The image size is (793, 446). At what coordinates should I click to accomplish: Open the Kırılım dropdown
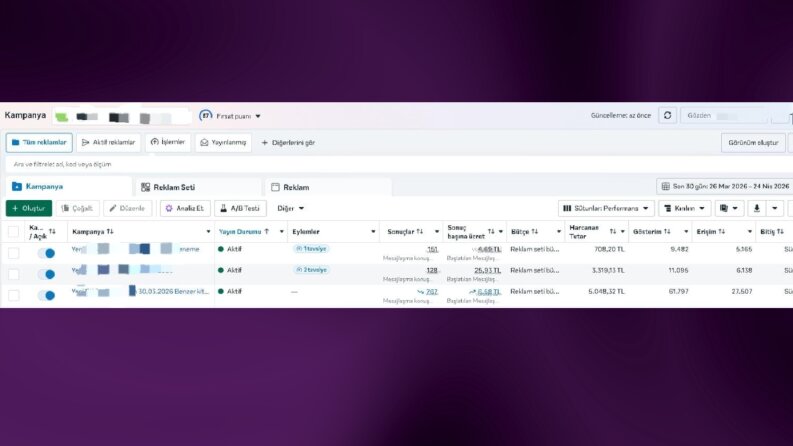[x=684, y=208]
